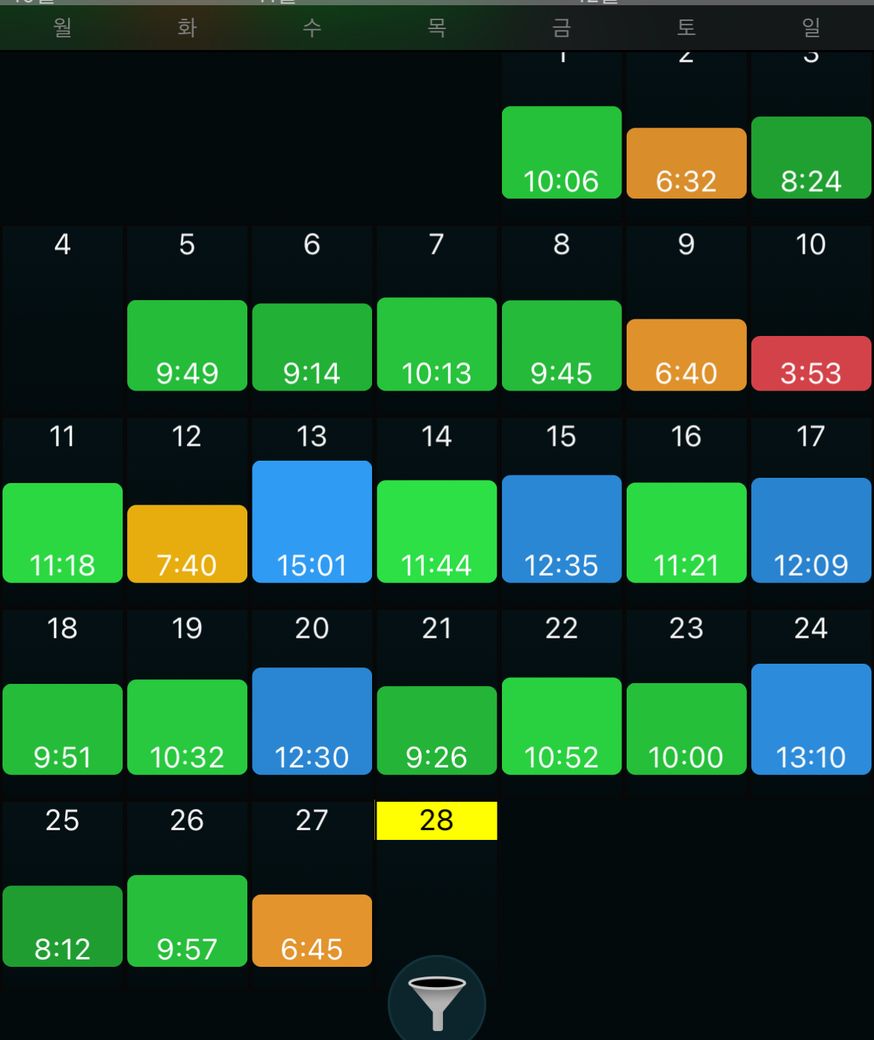Select the orange 6:45 block on day 27
Screen dimensions: 874x1040
point(312,931)
